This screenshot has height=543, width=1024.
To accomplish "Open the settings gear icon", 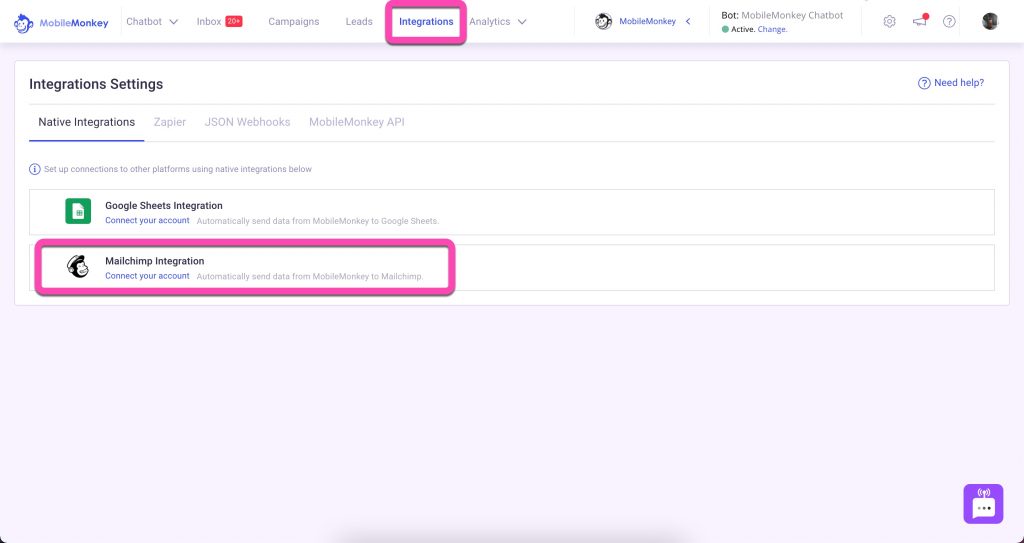I will coord(889,22).
